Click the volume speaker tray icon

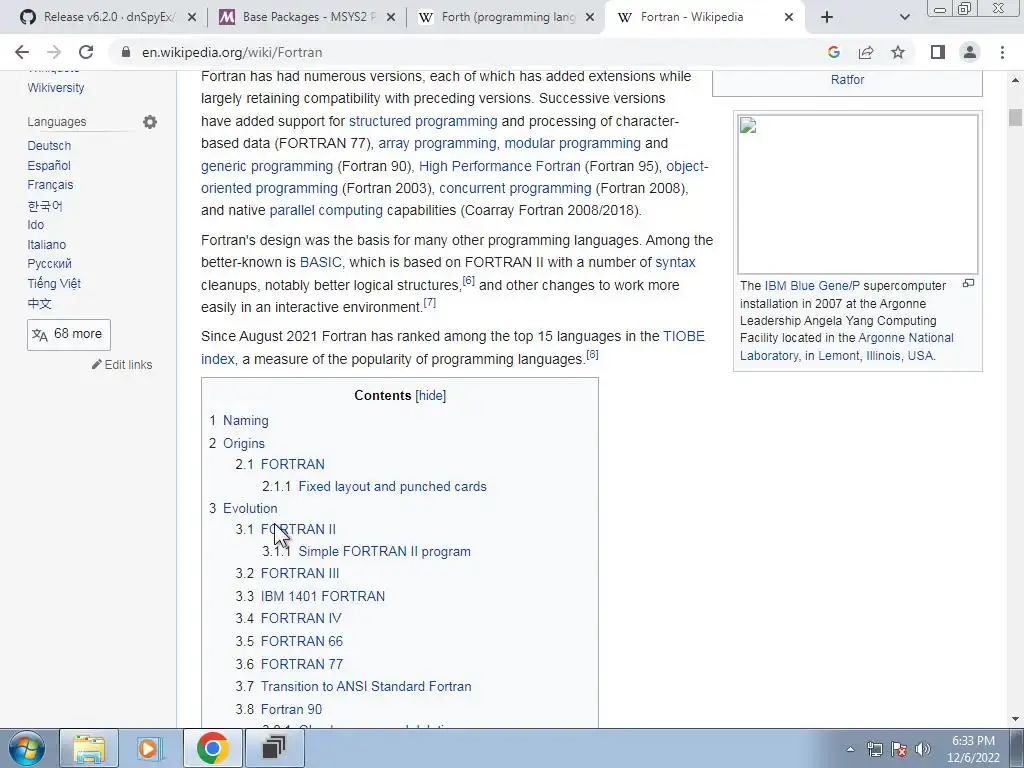click(923, 749)
